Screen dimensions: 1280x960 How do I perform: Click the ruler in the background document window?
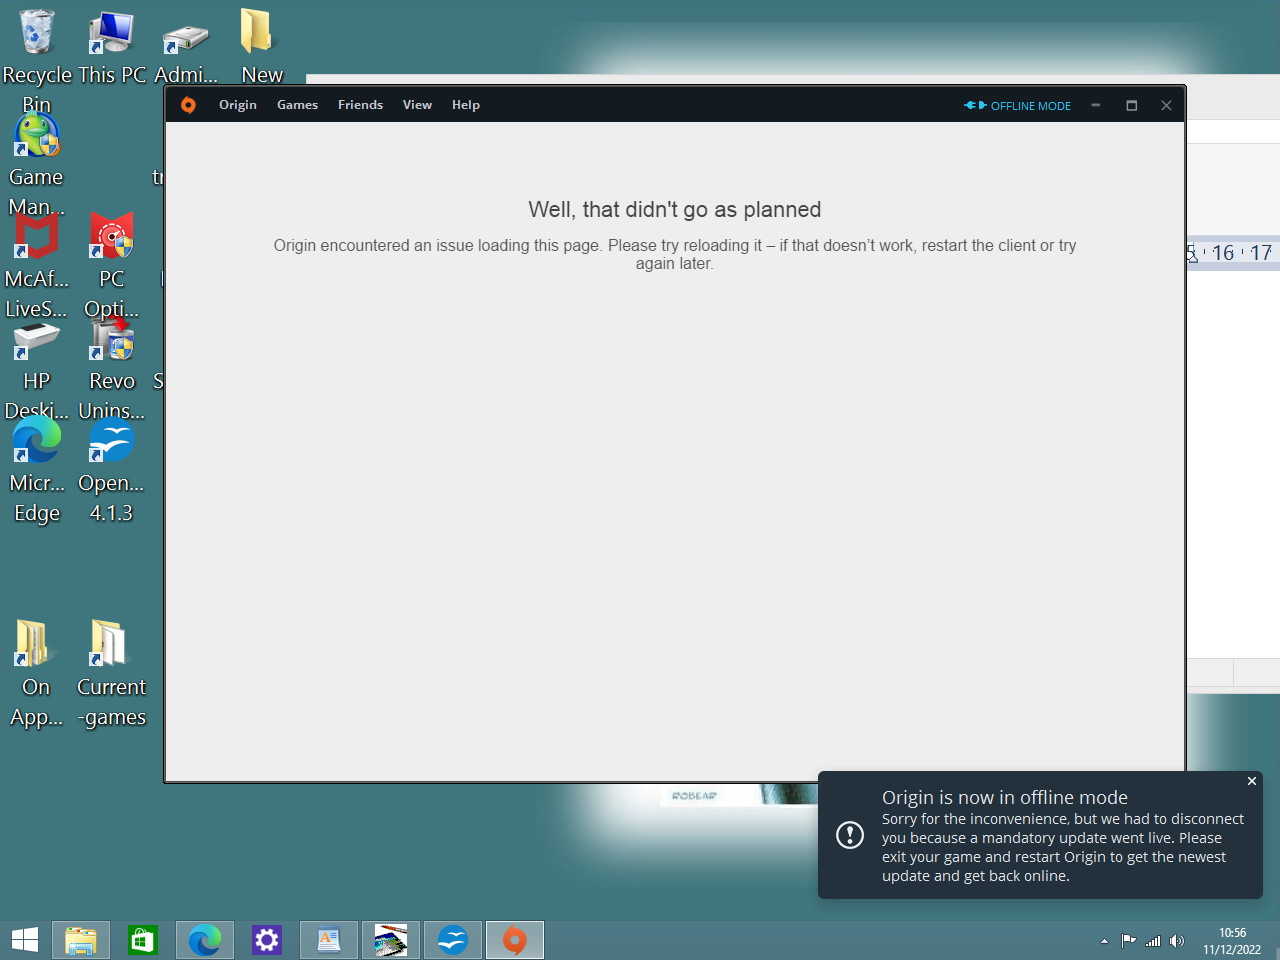pyautogui.click(x=1233, y=253)
